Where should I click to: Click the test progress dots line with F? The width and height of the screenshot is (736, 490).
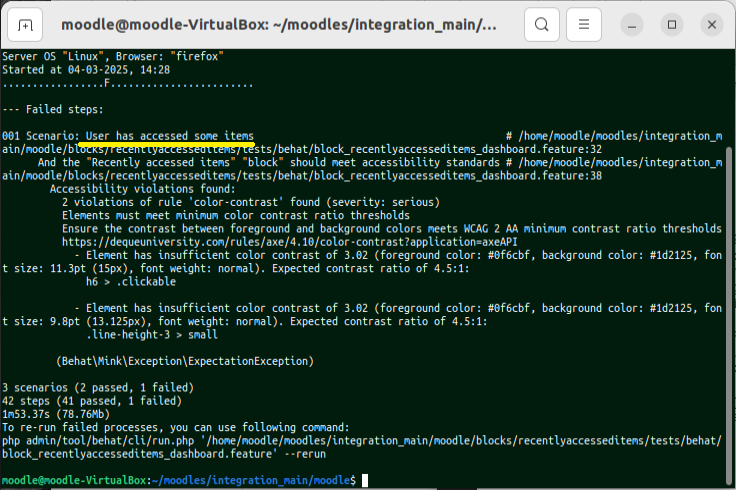click(x=128, y=83)
